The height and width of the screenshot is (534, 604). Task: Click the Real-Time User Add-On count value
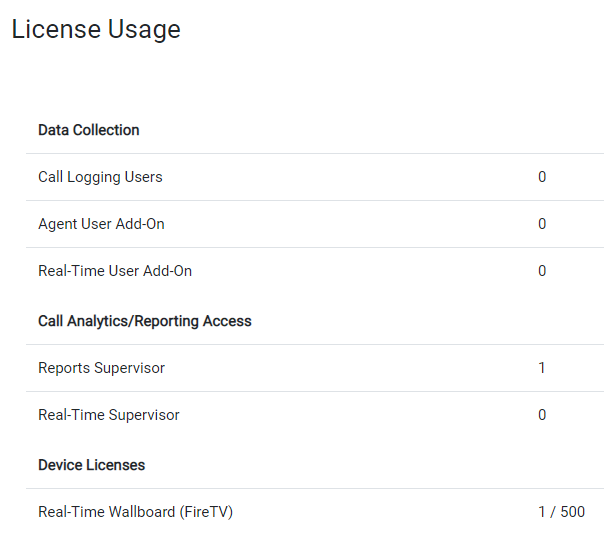pyautogui.click(x=542, y=271)
